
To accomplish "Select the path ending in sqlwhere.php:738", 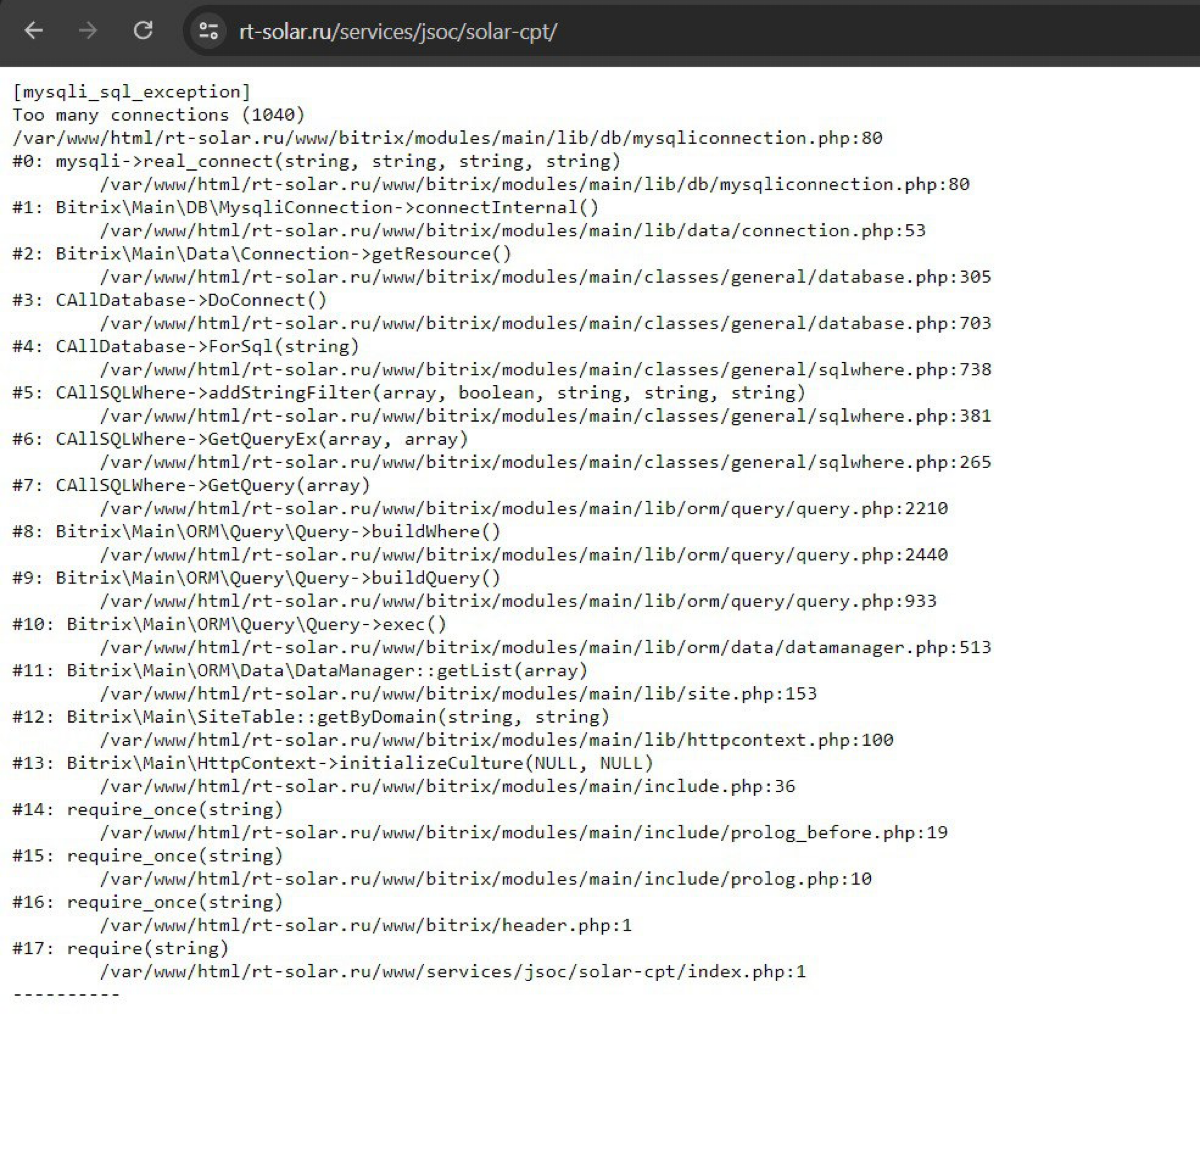I will (x=545, y=370).
